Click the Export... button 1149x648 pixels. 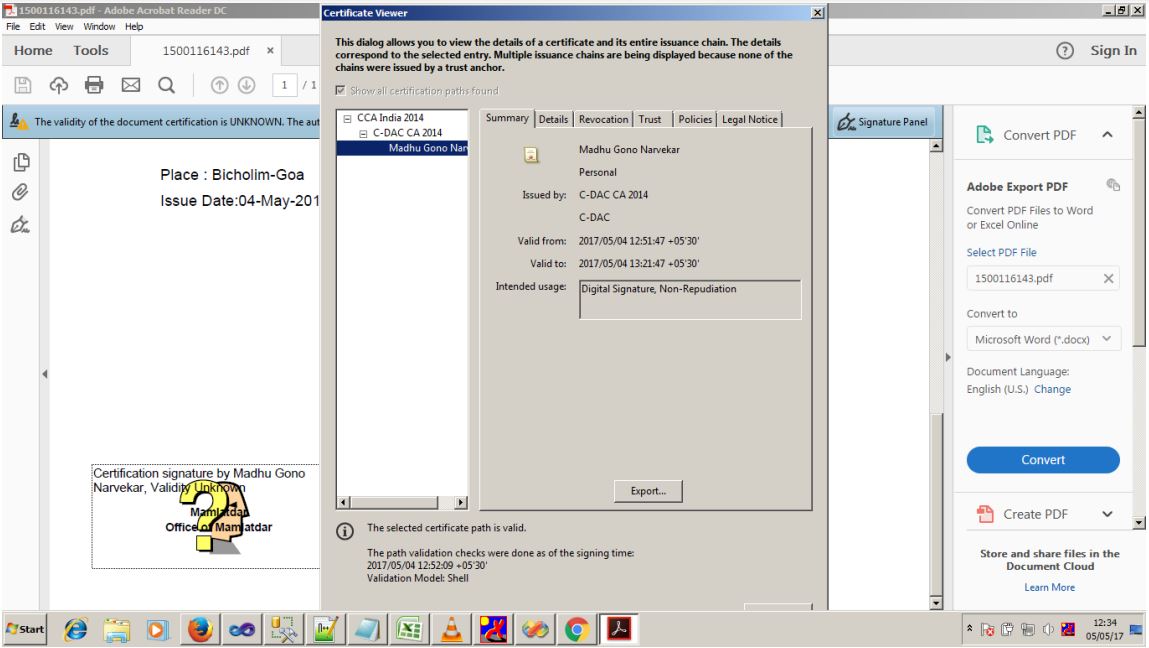tap(648, 491)
